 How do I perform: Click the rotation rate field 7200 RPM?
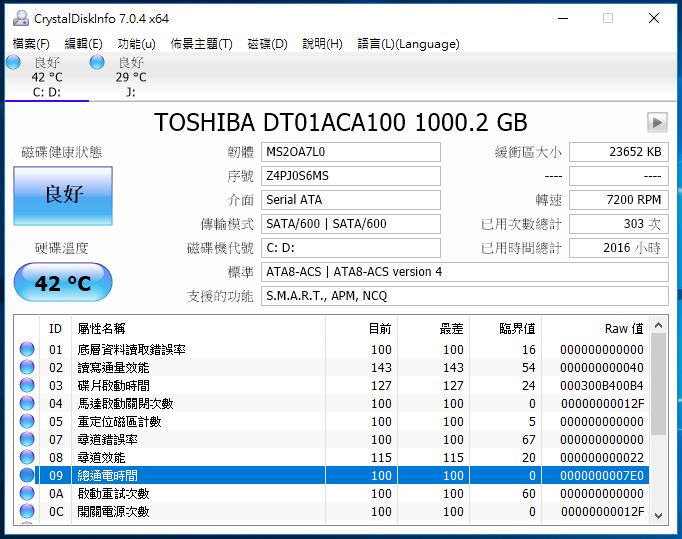(618, 200)
